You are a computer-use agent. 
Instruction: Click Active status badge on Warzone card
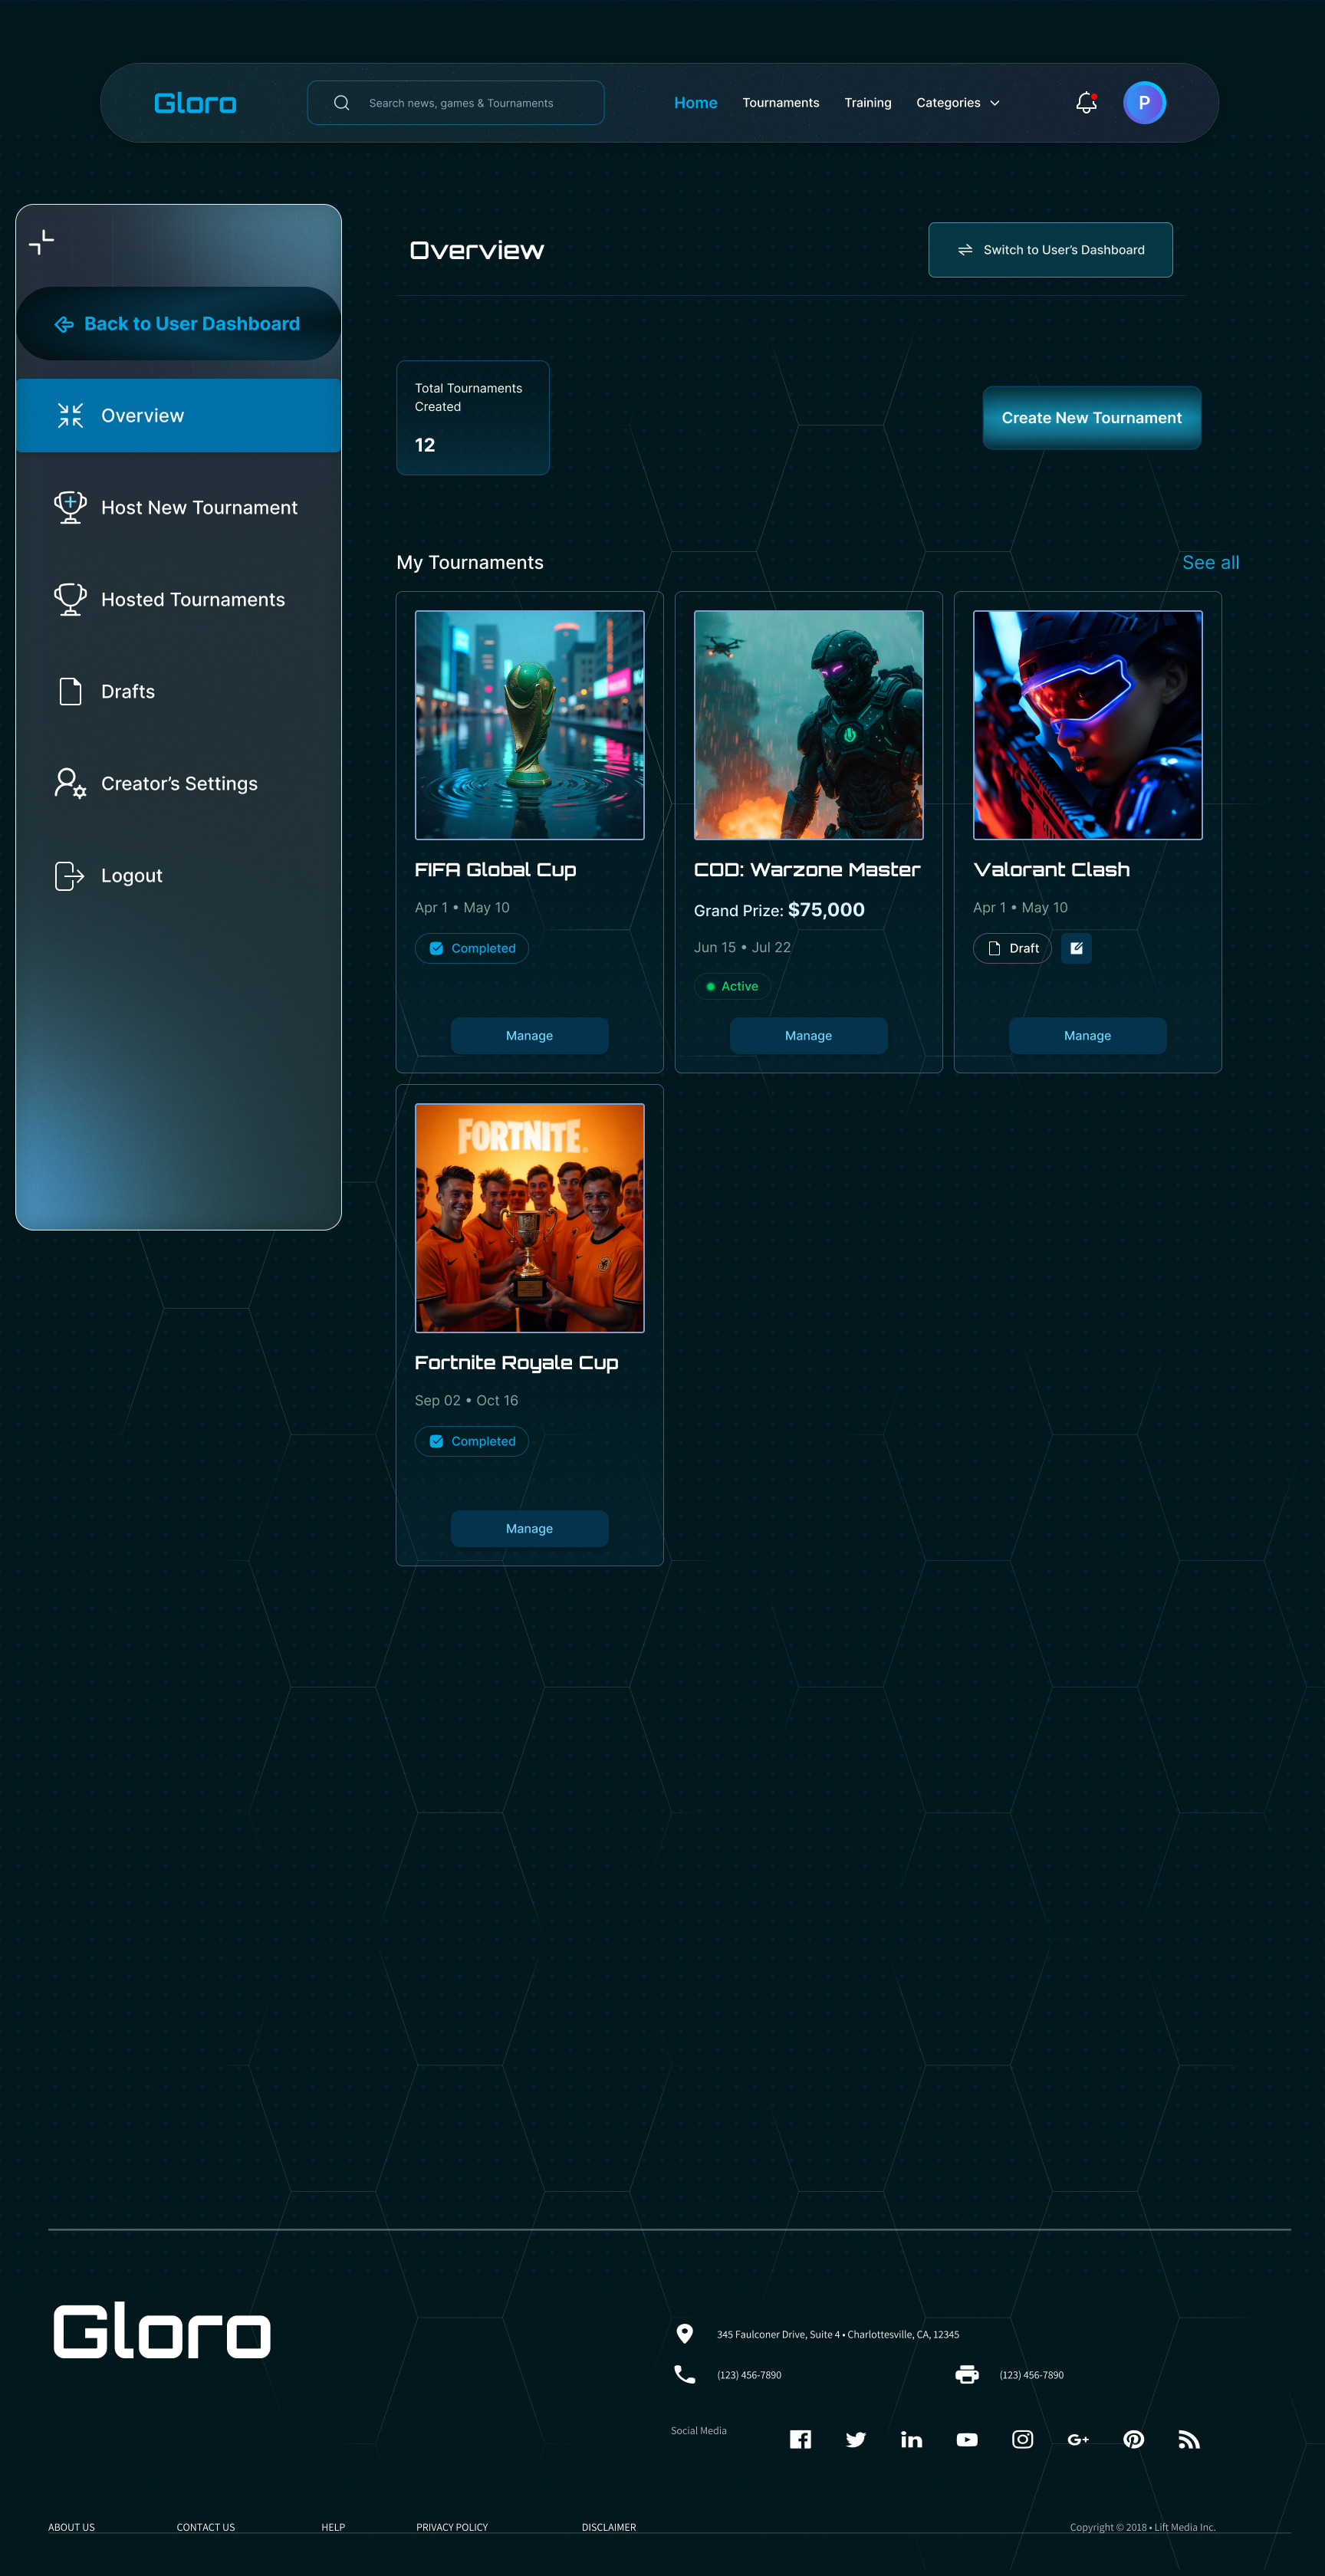point(732,986)
